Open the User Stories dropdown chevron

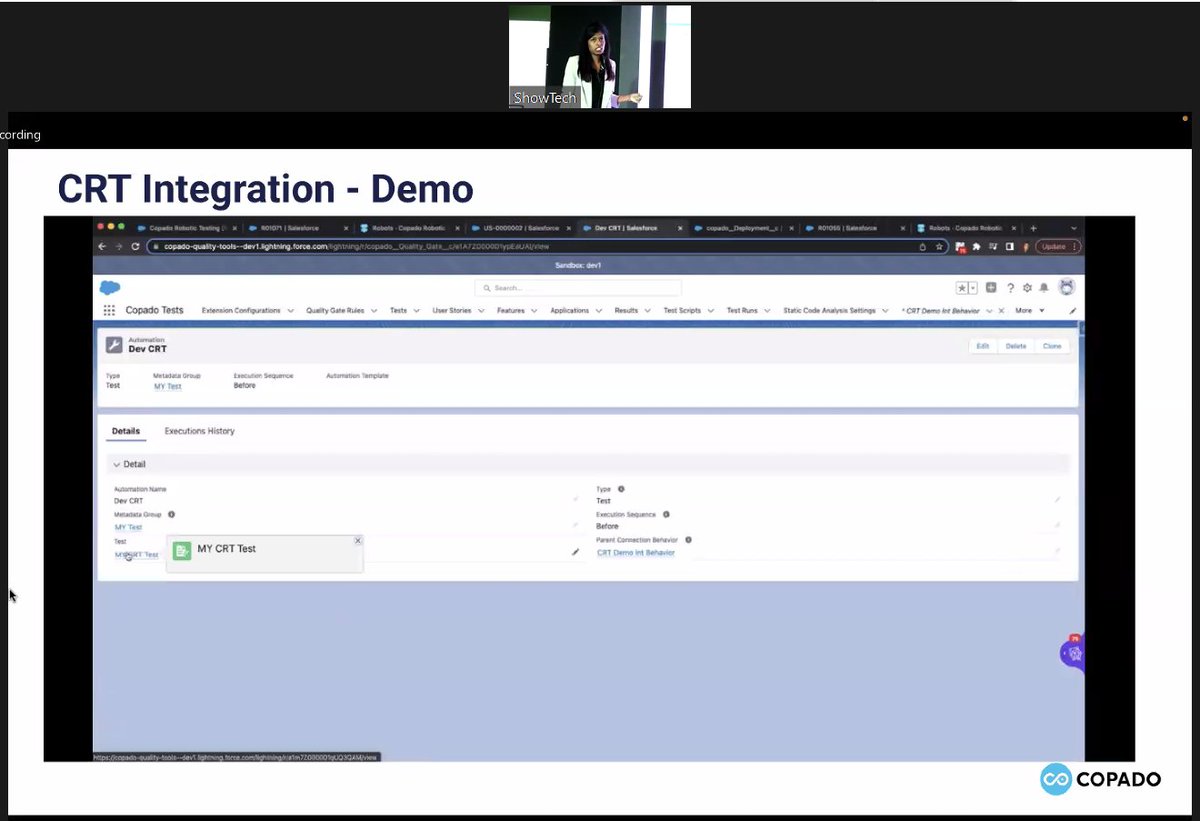482,311
